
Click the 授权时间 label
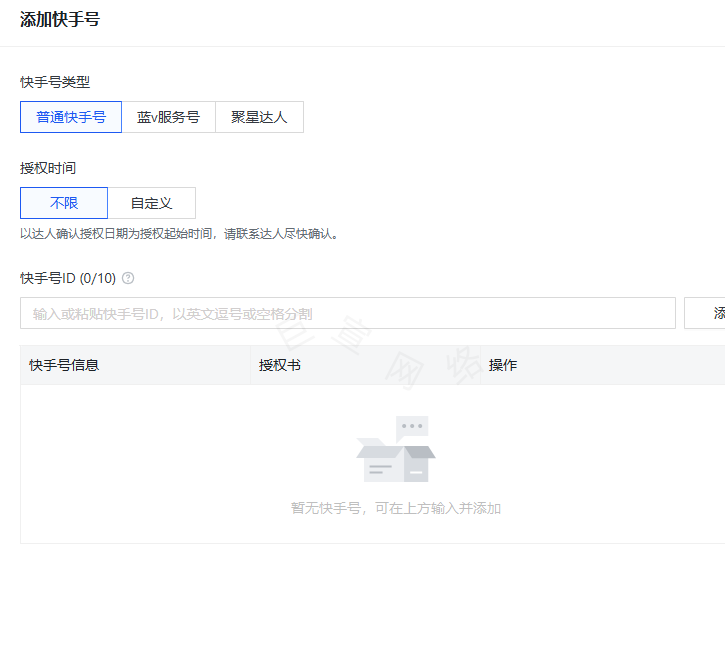(x=48, y=168)
